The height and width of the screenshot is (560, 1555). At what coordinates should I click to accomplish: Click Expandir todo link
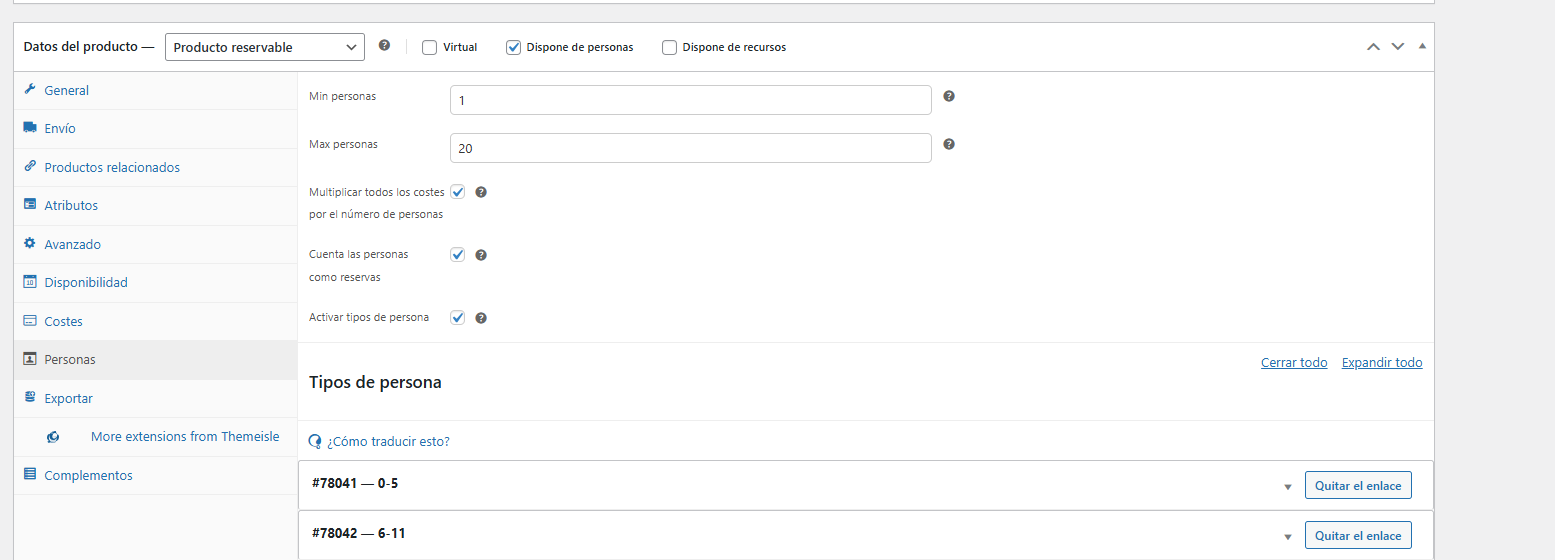[1382, 363]
